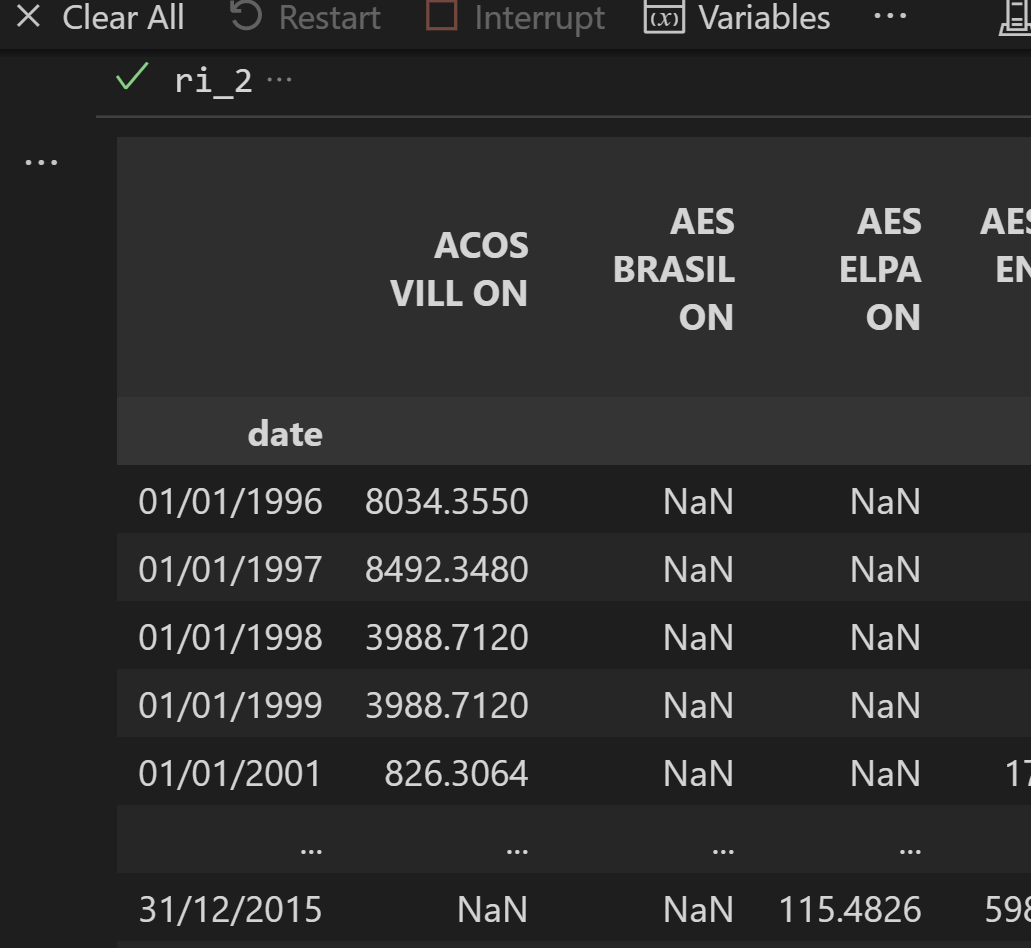Click the Interrupt execution icon
1031x948 pixels.
442,17
